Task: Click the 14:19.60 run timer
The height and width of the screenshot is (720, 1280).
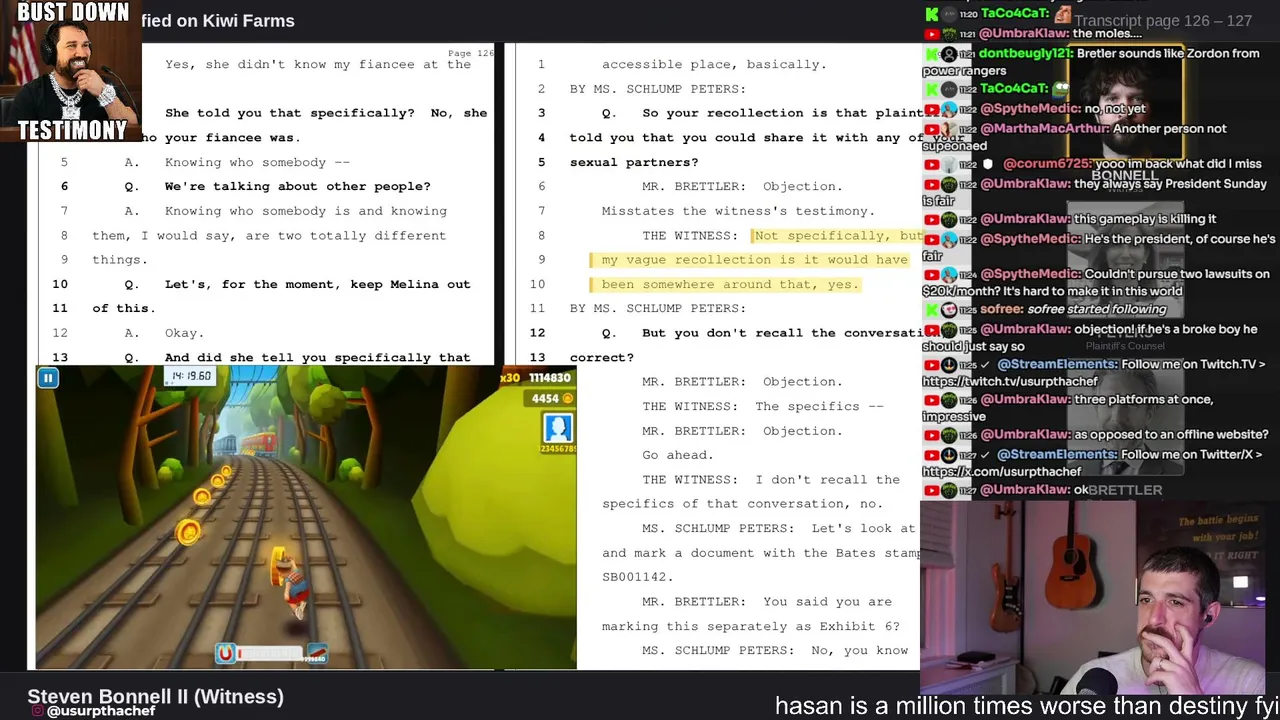Action: click(191, 376)
